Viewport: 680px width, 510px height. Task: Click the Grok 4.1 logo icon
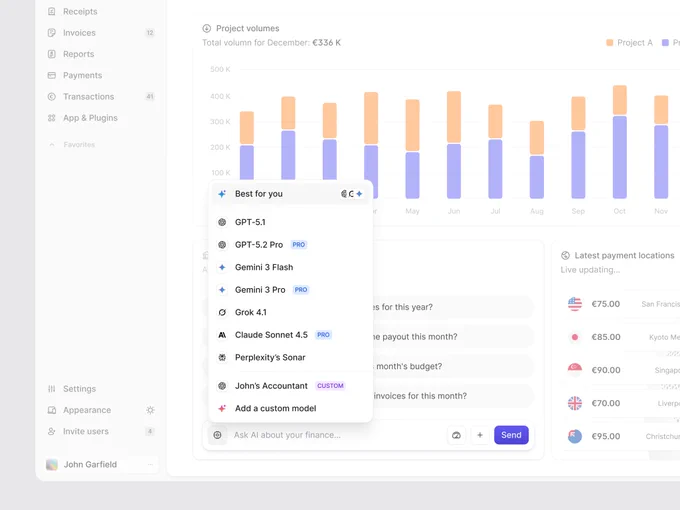tap(222, 312)
